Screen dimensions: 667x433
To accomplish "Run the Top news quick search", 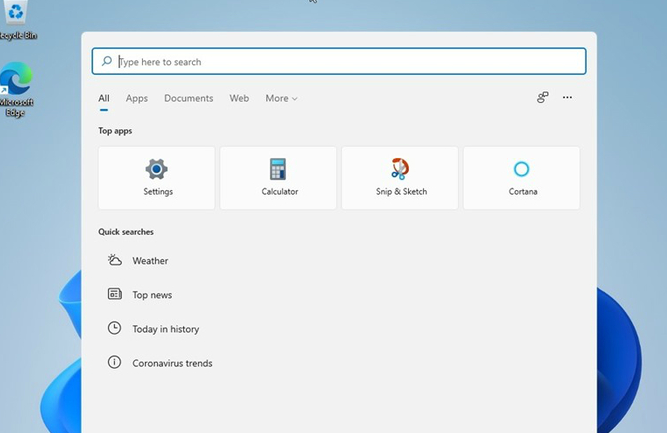I will (152, 295).
